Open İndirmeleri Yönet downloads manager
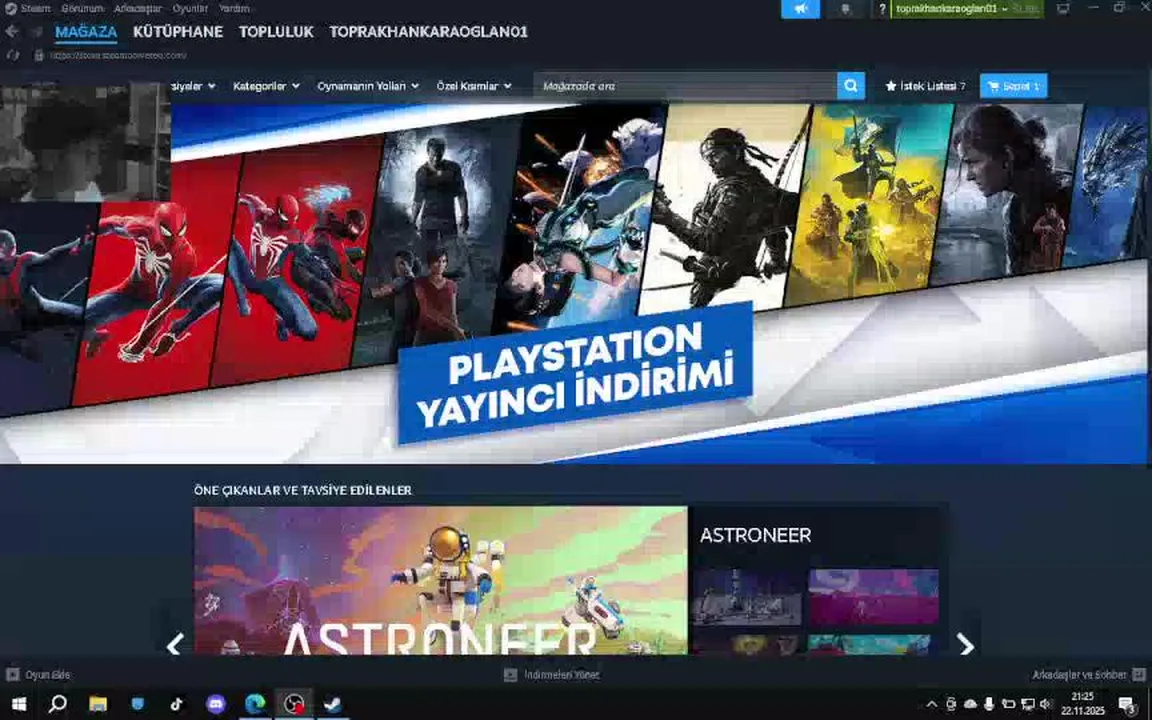This screenshot has width=1152, height=720. (552, 674)
